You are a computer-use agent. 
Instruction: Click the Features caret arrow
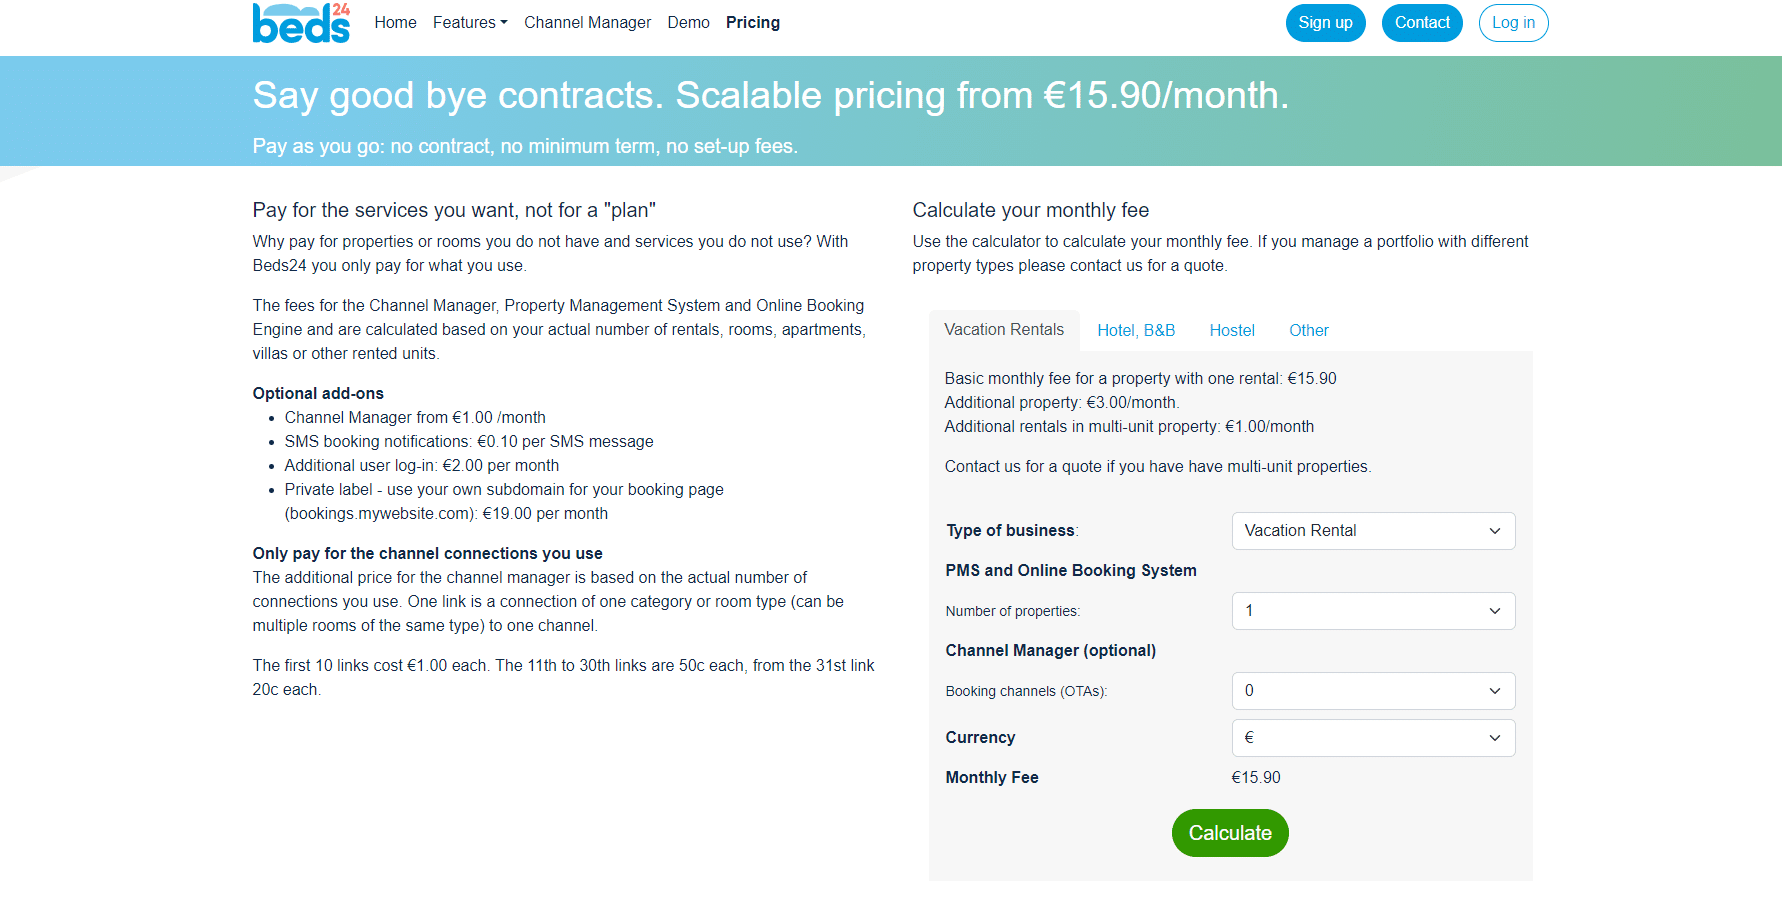[x=504, y=23]
